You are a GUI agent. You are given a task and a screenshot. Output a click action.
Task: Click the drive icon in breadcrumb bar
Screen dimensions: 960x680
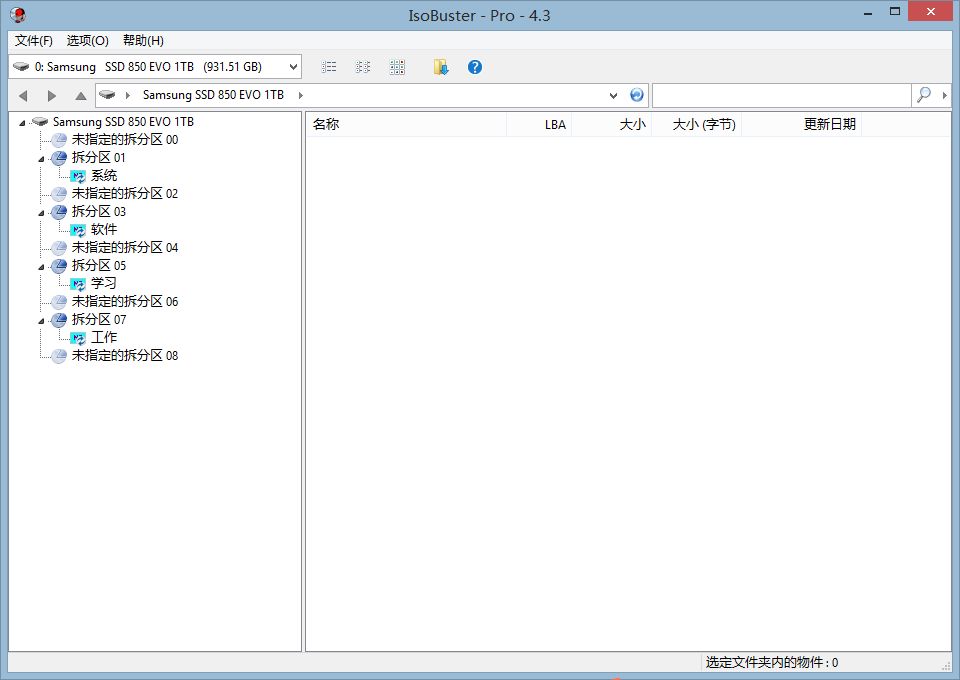[x=107, y=95]
